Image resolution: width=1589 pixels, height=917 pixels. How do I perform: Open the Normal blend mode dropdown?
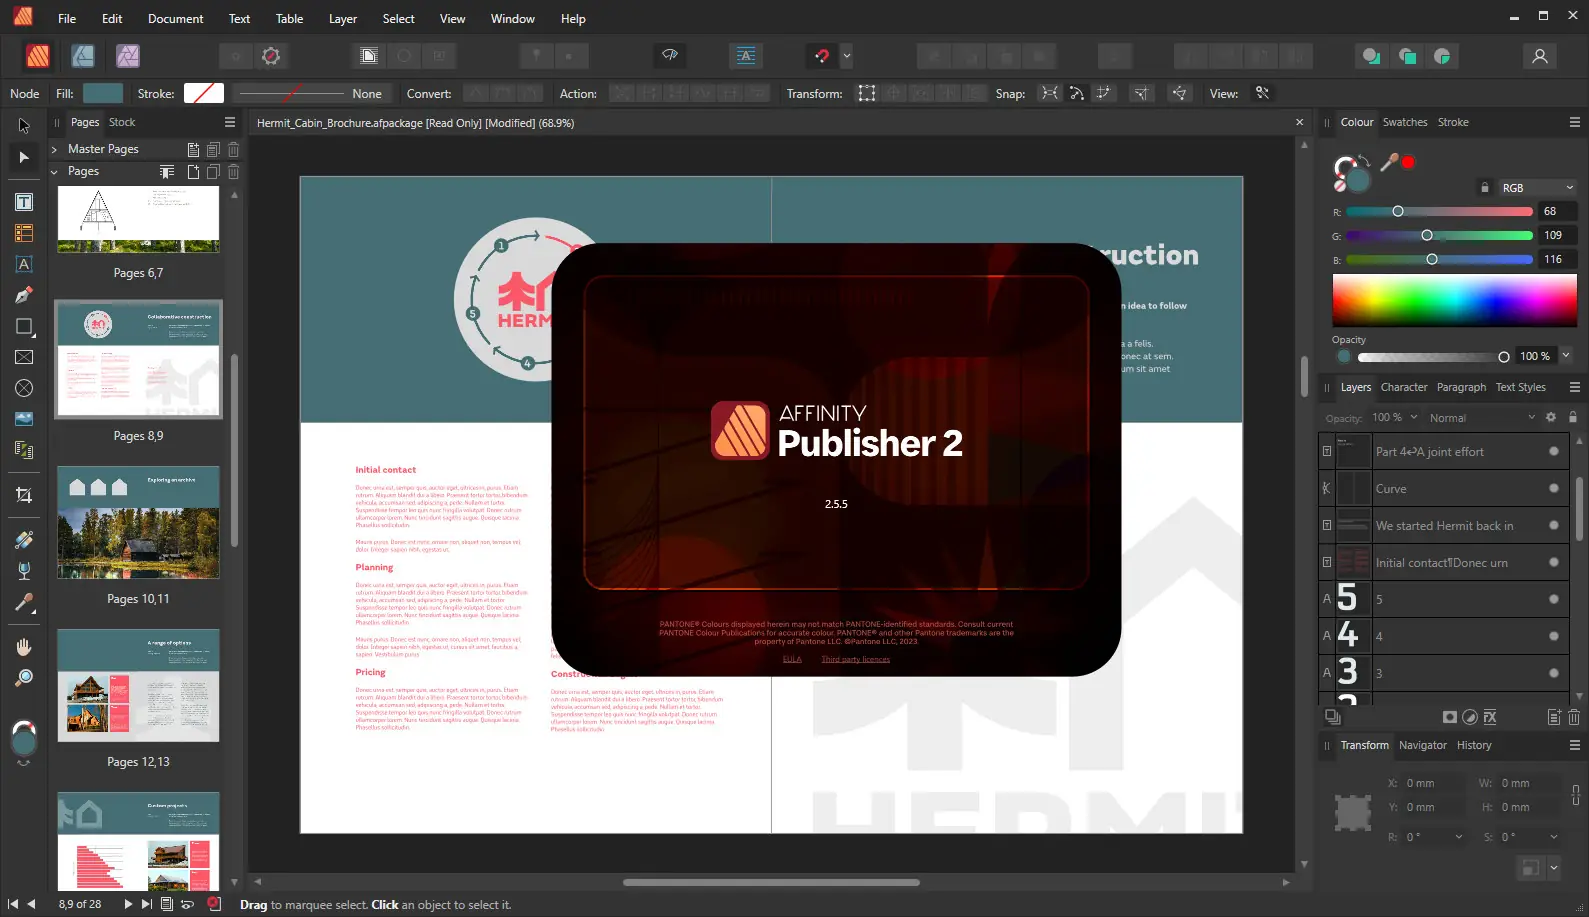tap(1481, 418)
